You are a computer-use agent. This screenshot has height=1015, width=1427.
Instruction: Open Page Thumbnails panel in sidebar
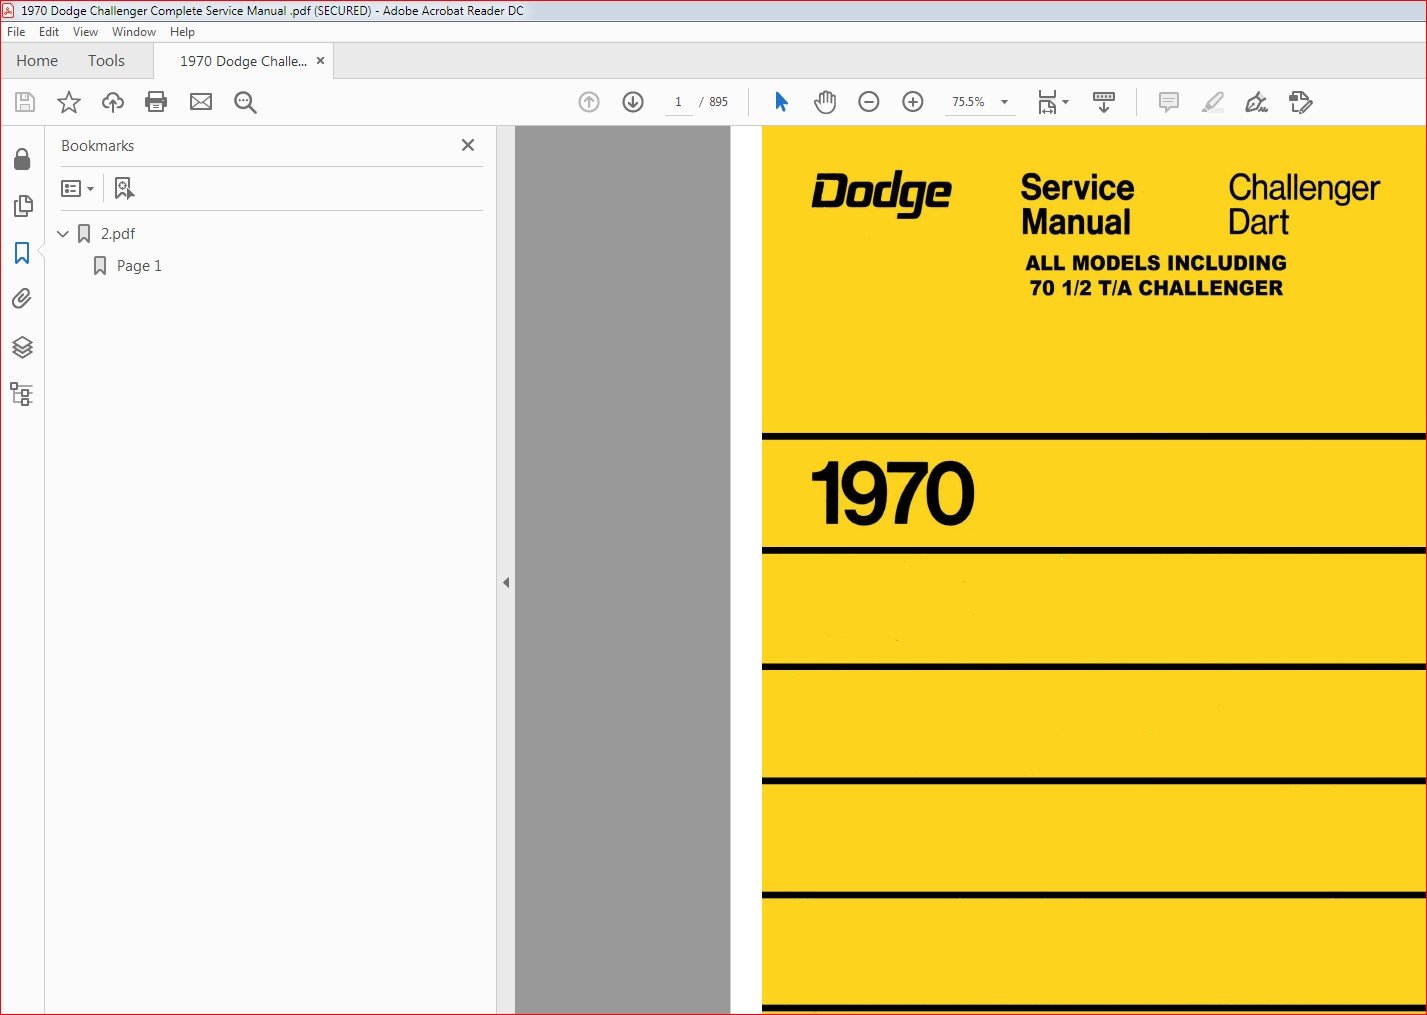click(x=22, y=206)
